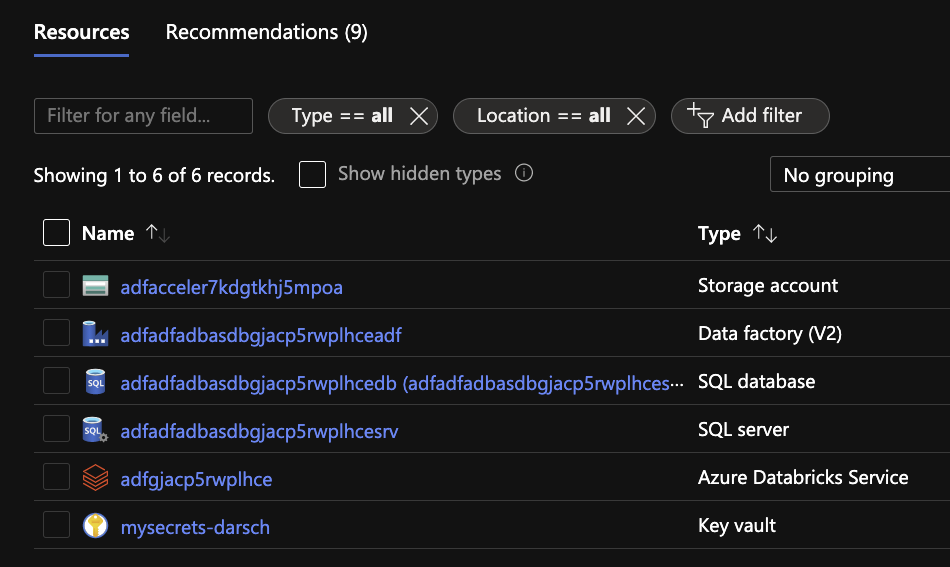
Task: Focus the Filter for any field input
Action: tap(144, 116)
